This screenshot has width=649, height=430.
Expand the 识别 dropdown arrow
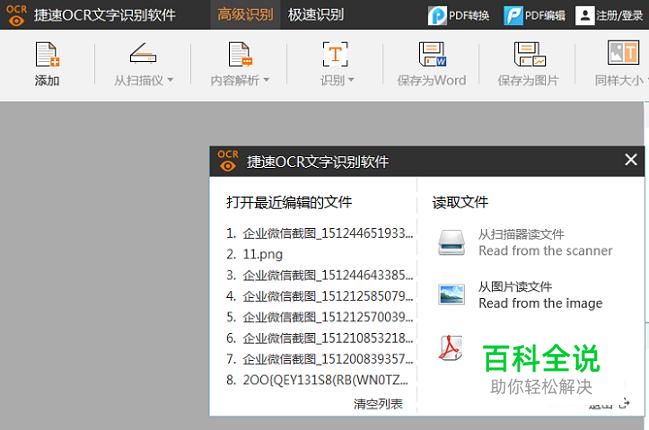351,79
